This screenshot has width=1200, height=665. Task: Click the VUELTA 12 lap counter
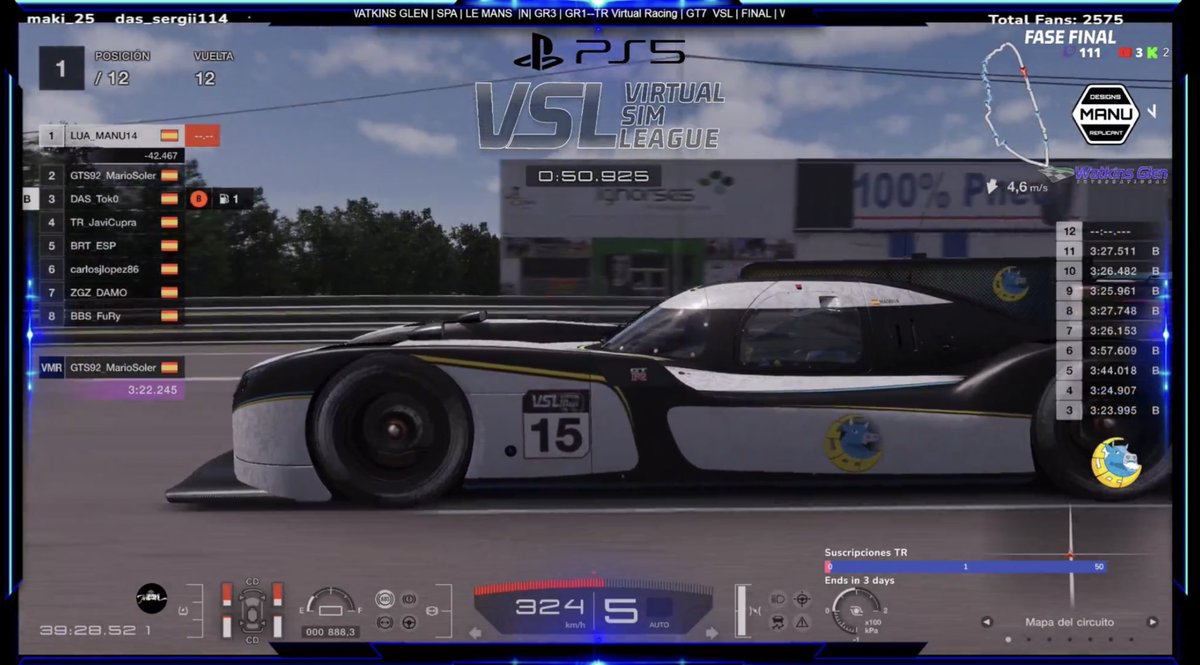pyautogui.click(x=211, y=69)
